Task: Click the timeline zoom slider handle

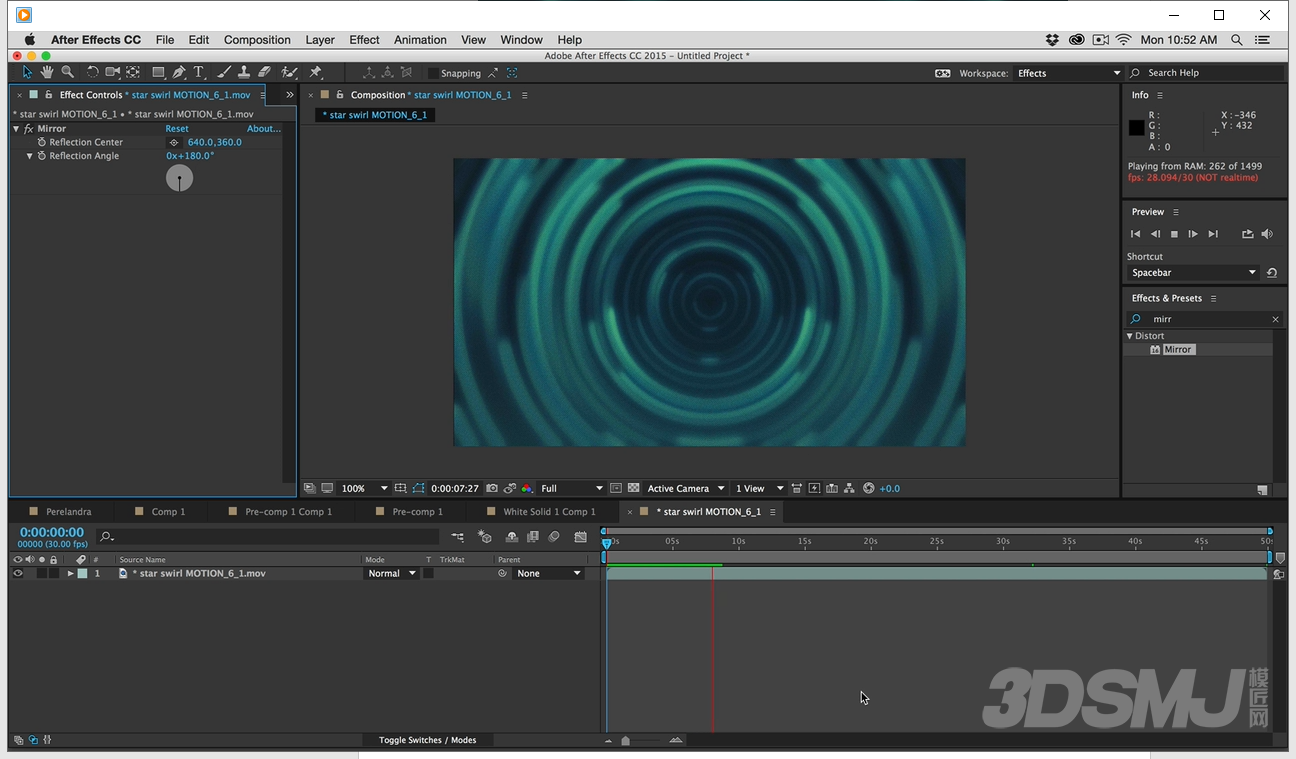Action: [x=625, y=741]
